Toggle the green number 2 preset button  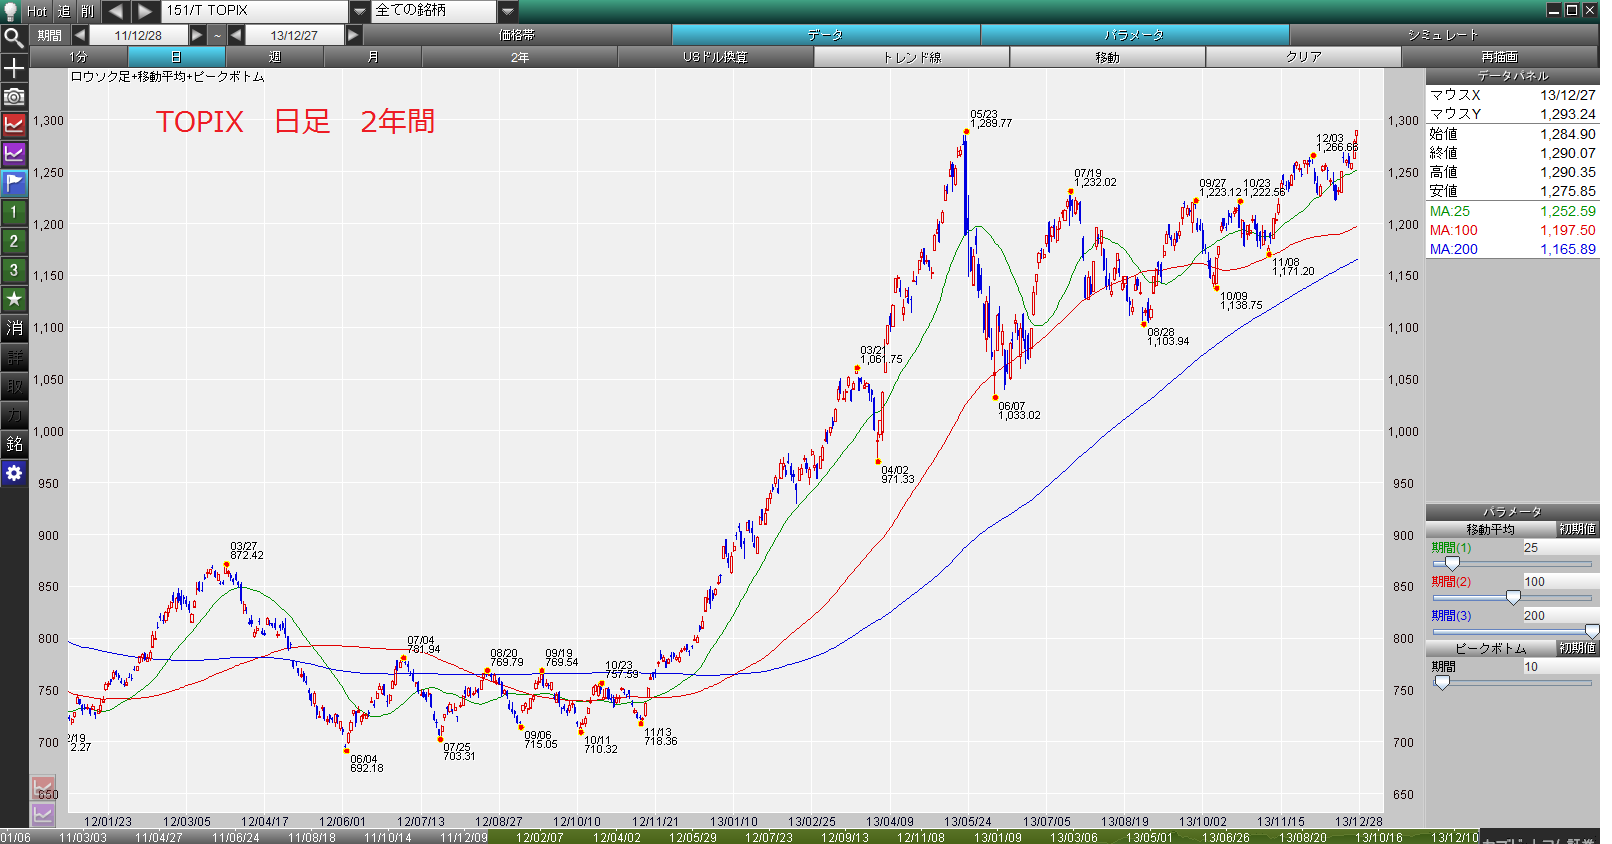[x=14, y=241]
